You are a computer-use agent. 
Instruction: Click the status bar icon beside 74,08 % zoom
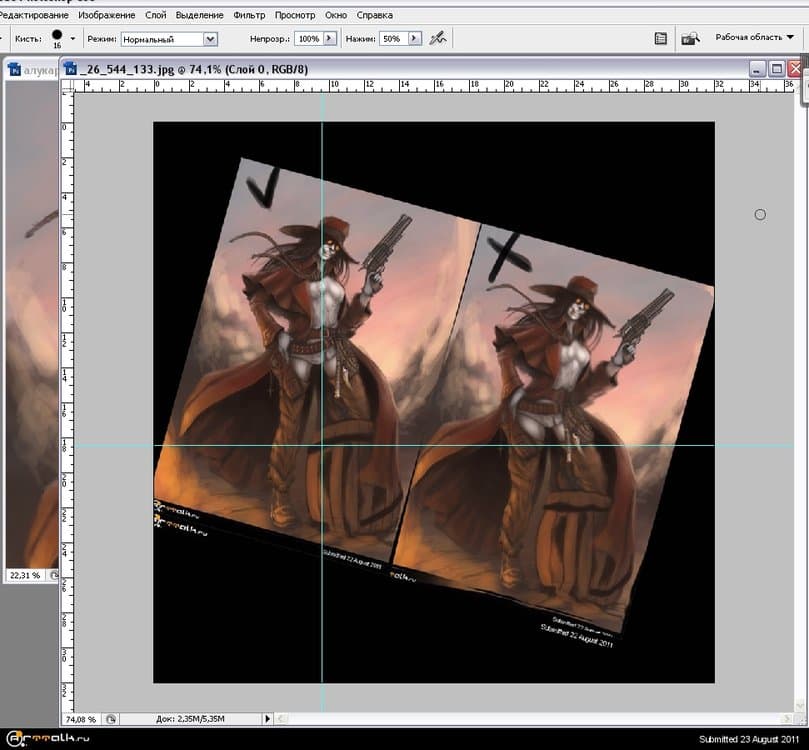pos(110,719)
